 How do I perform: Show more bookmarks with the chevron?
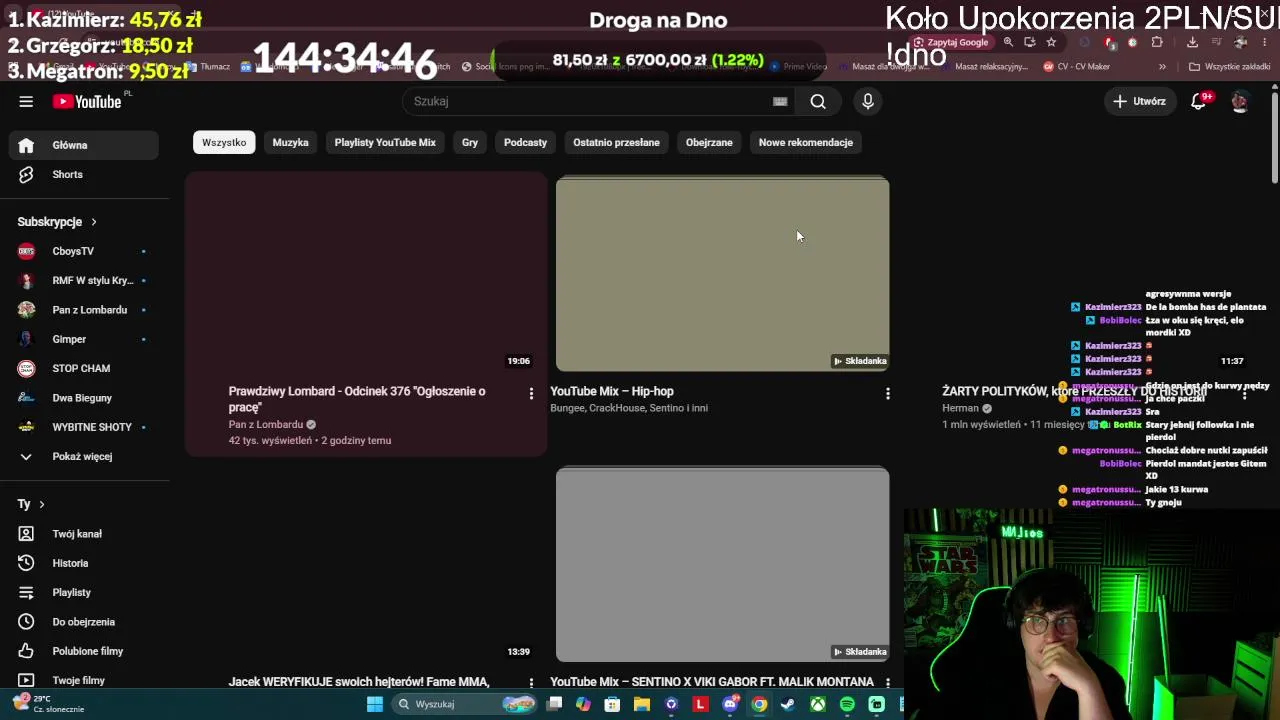tap(1162, 67)
